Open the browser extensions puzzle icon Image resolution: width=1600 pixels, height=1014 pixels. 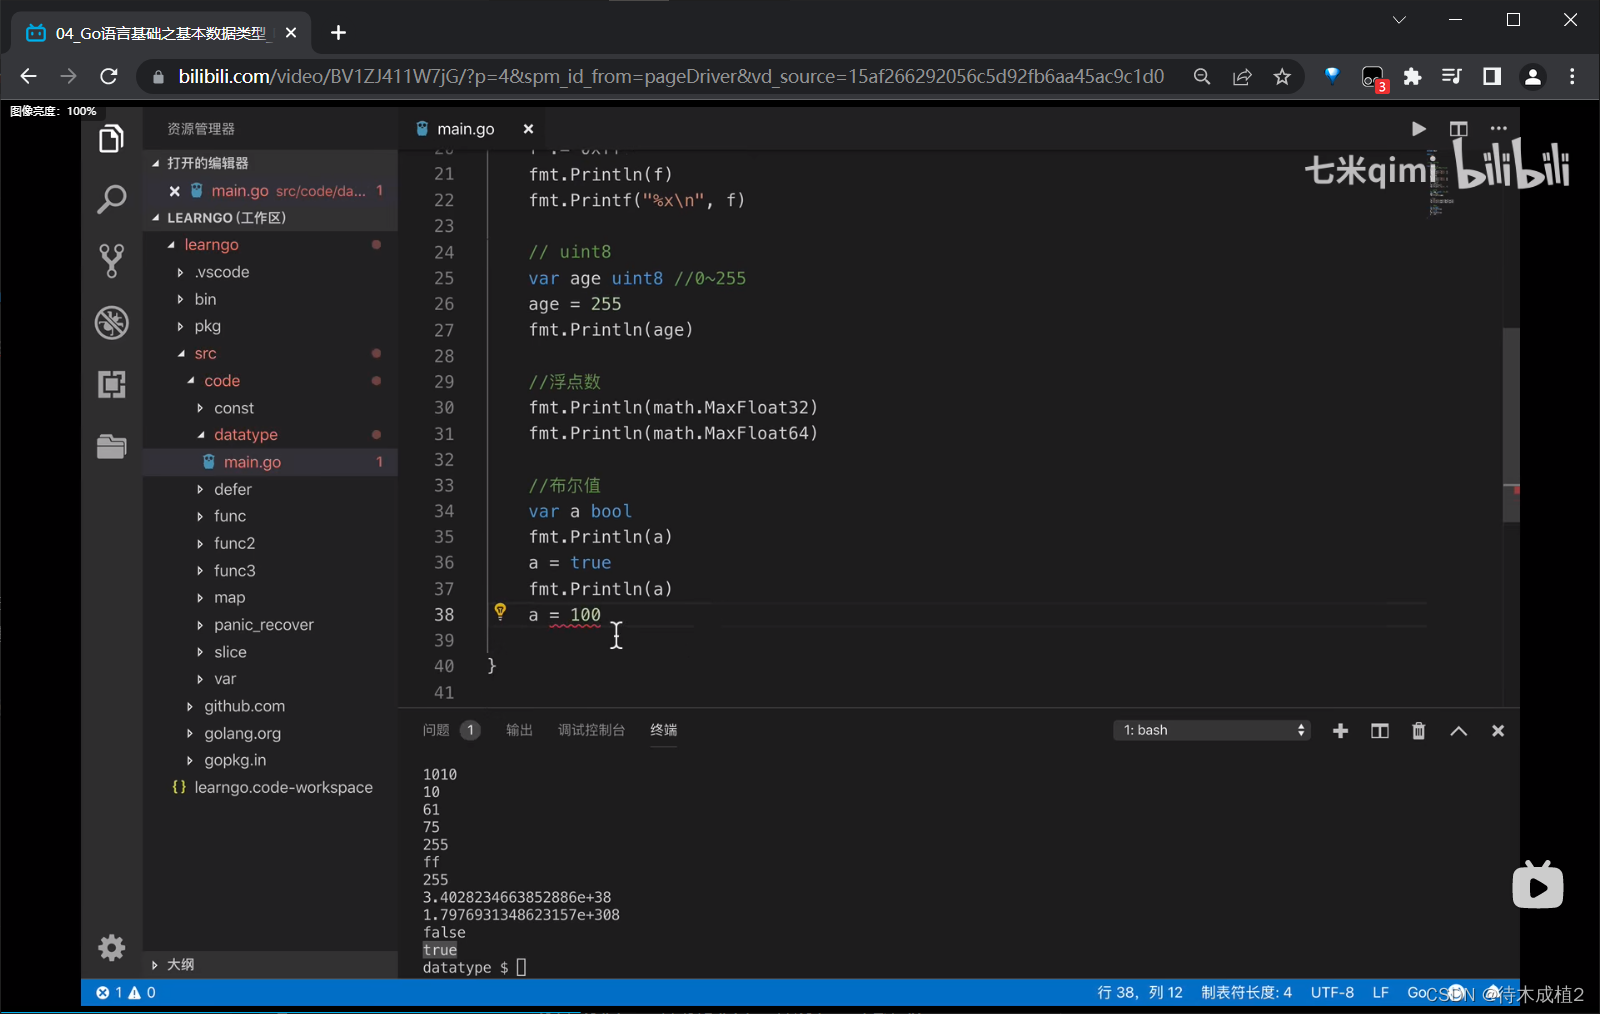[x=1412, y=77]
